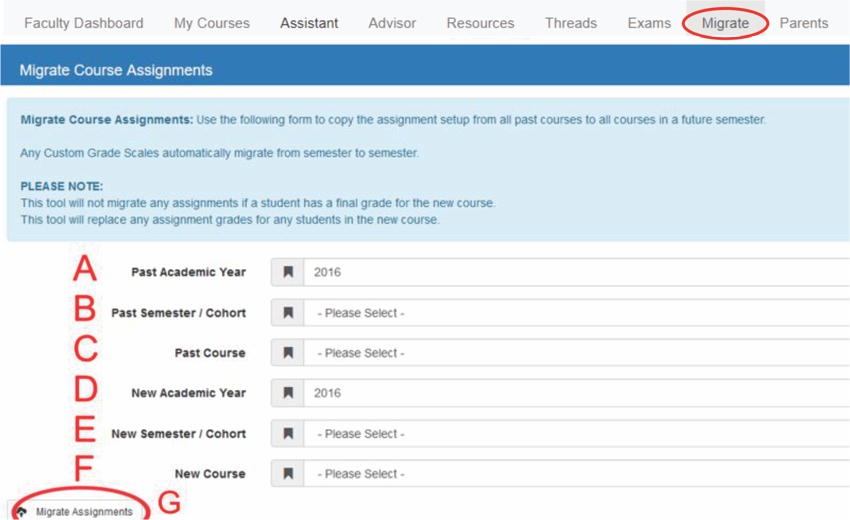The width and height of the screenshot is (850, 520).
Task: Switch to the Migrate tab
Action: click(725, 23)
